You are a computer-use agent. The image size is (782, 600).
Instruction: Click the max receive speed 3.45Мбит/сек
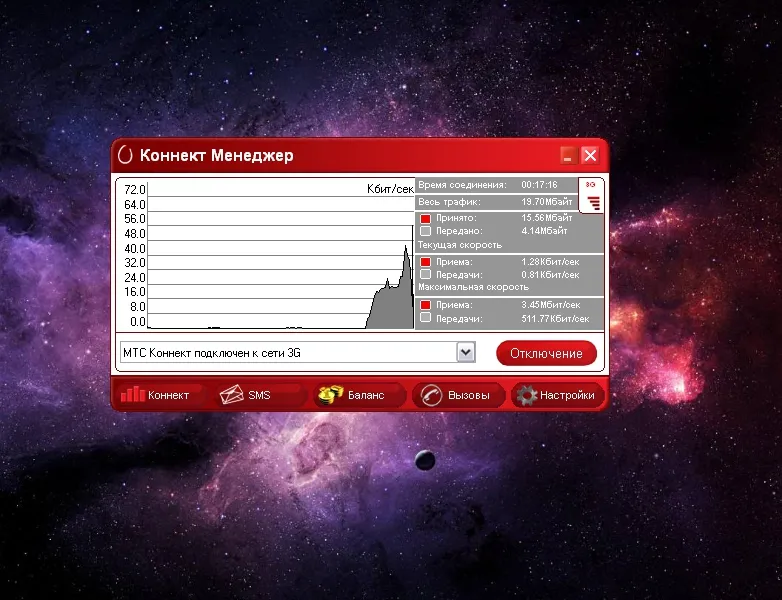coord(551,304)
